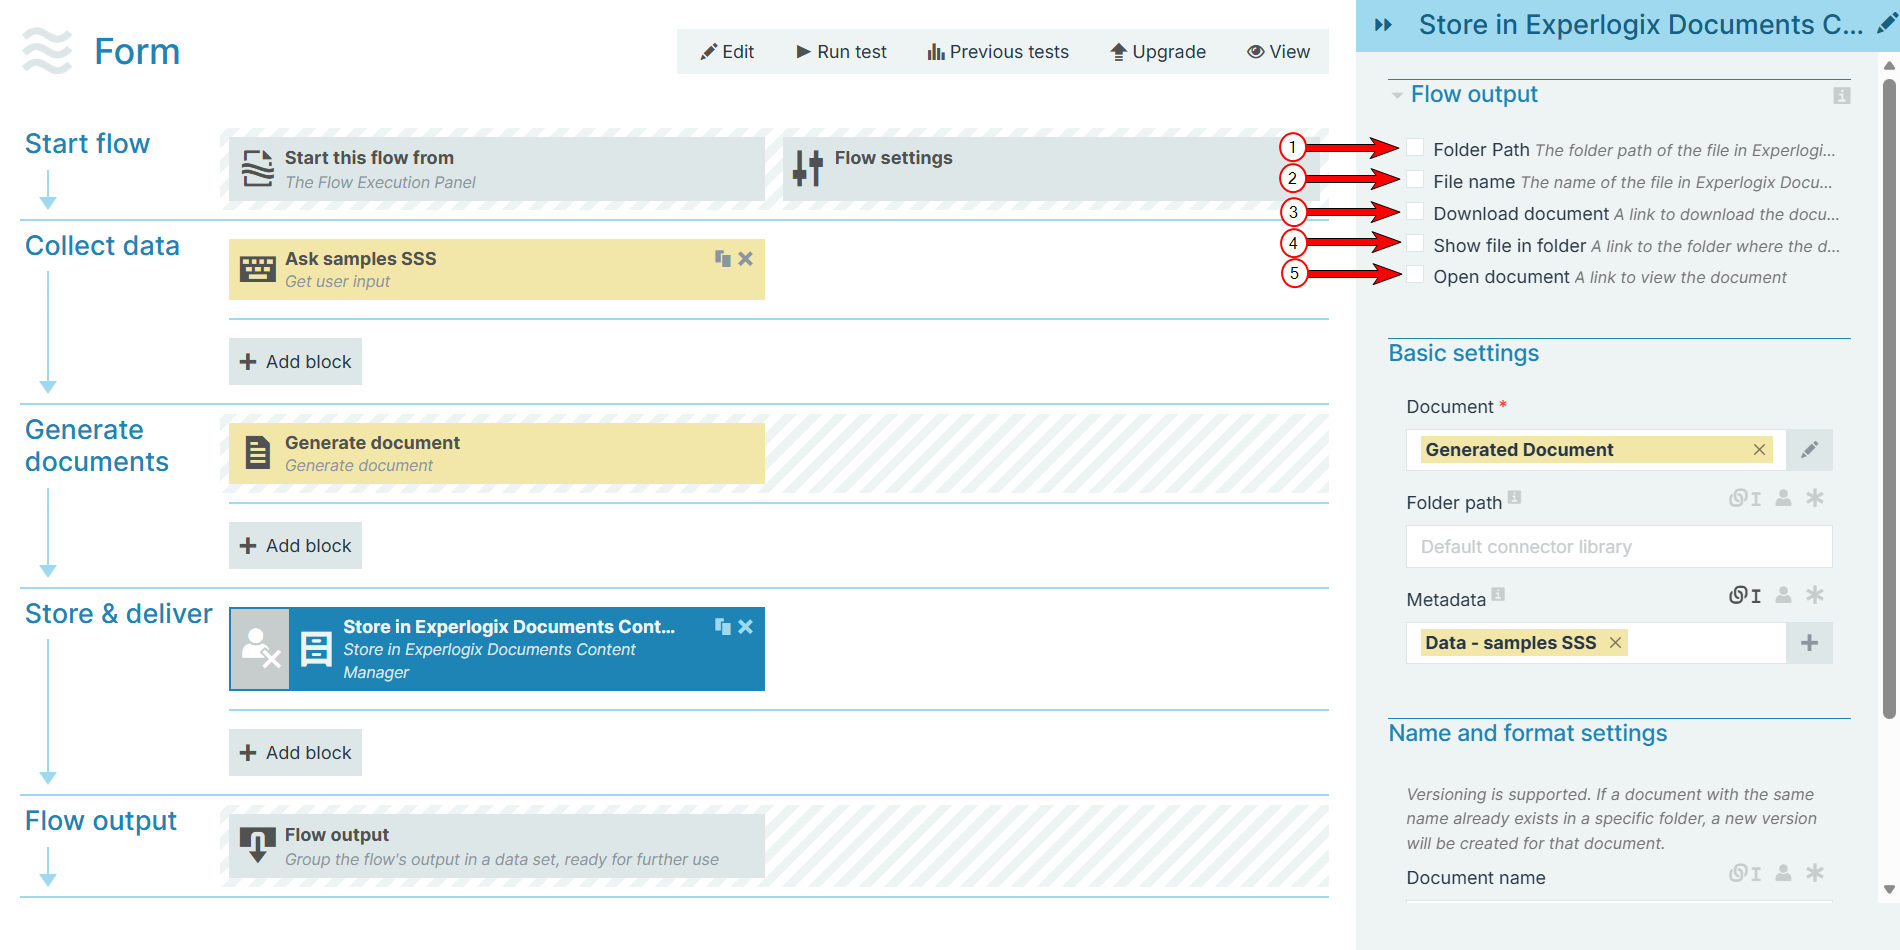Click the Name and format settings heading

[x=1527, y=733]
